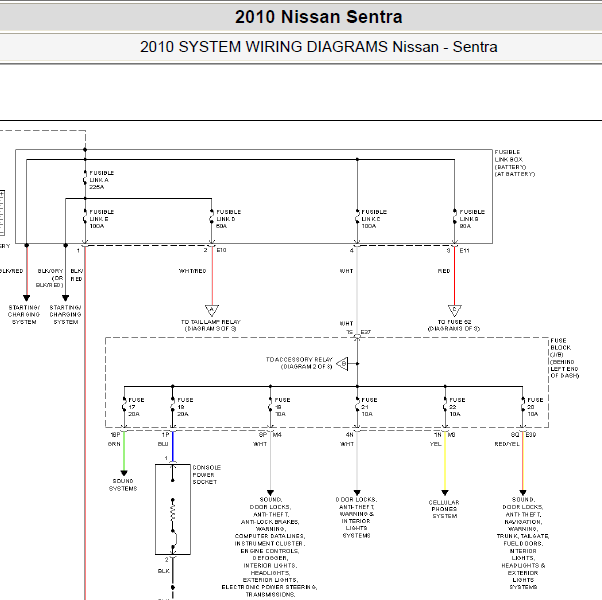
Task: Select 'Fusible Link Box (Battery)' component label
Action: 514,163
